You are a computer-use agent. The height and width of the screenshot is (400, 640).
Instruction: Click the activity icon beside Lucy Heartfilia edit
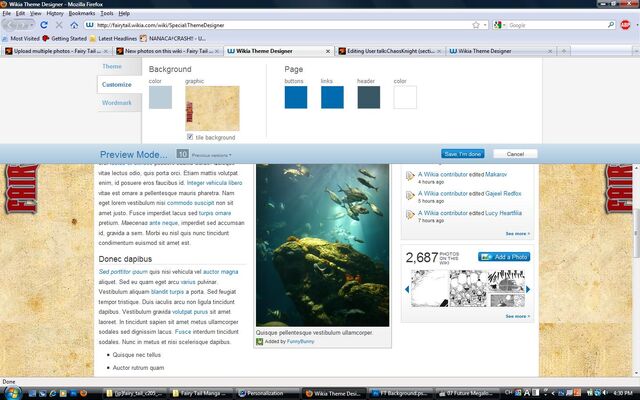coord(410,214)
